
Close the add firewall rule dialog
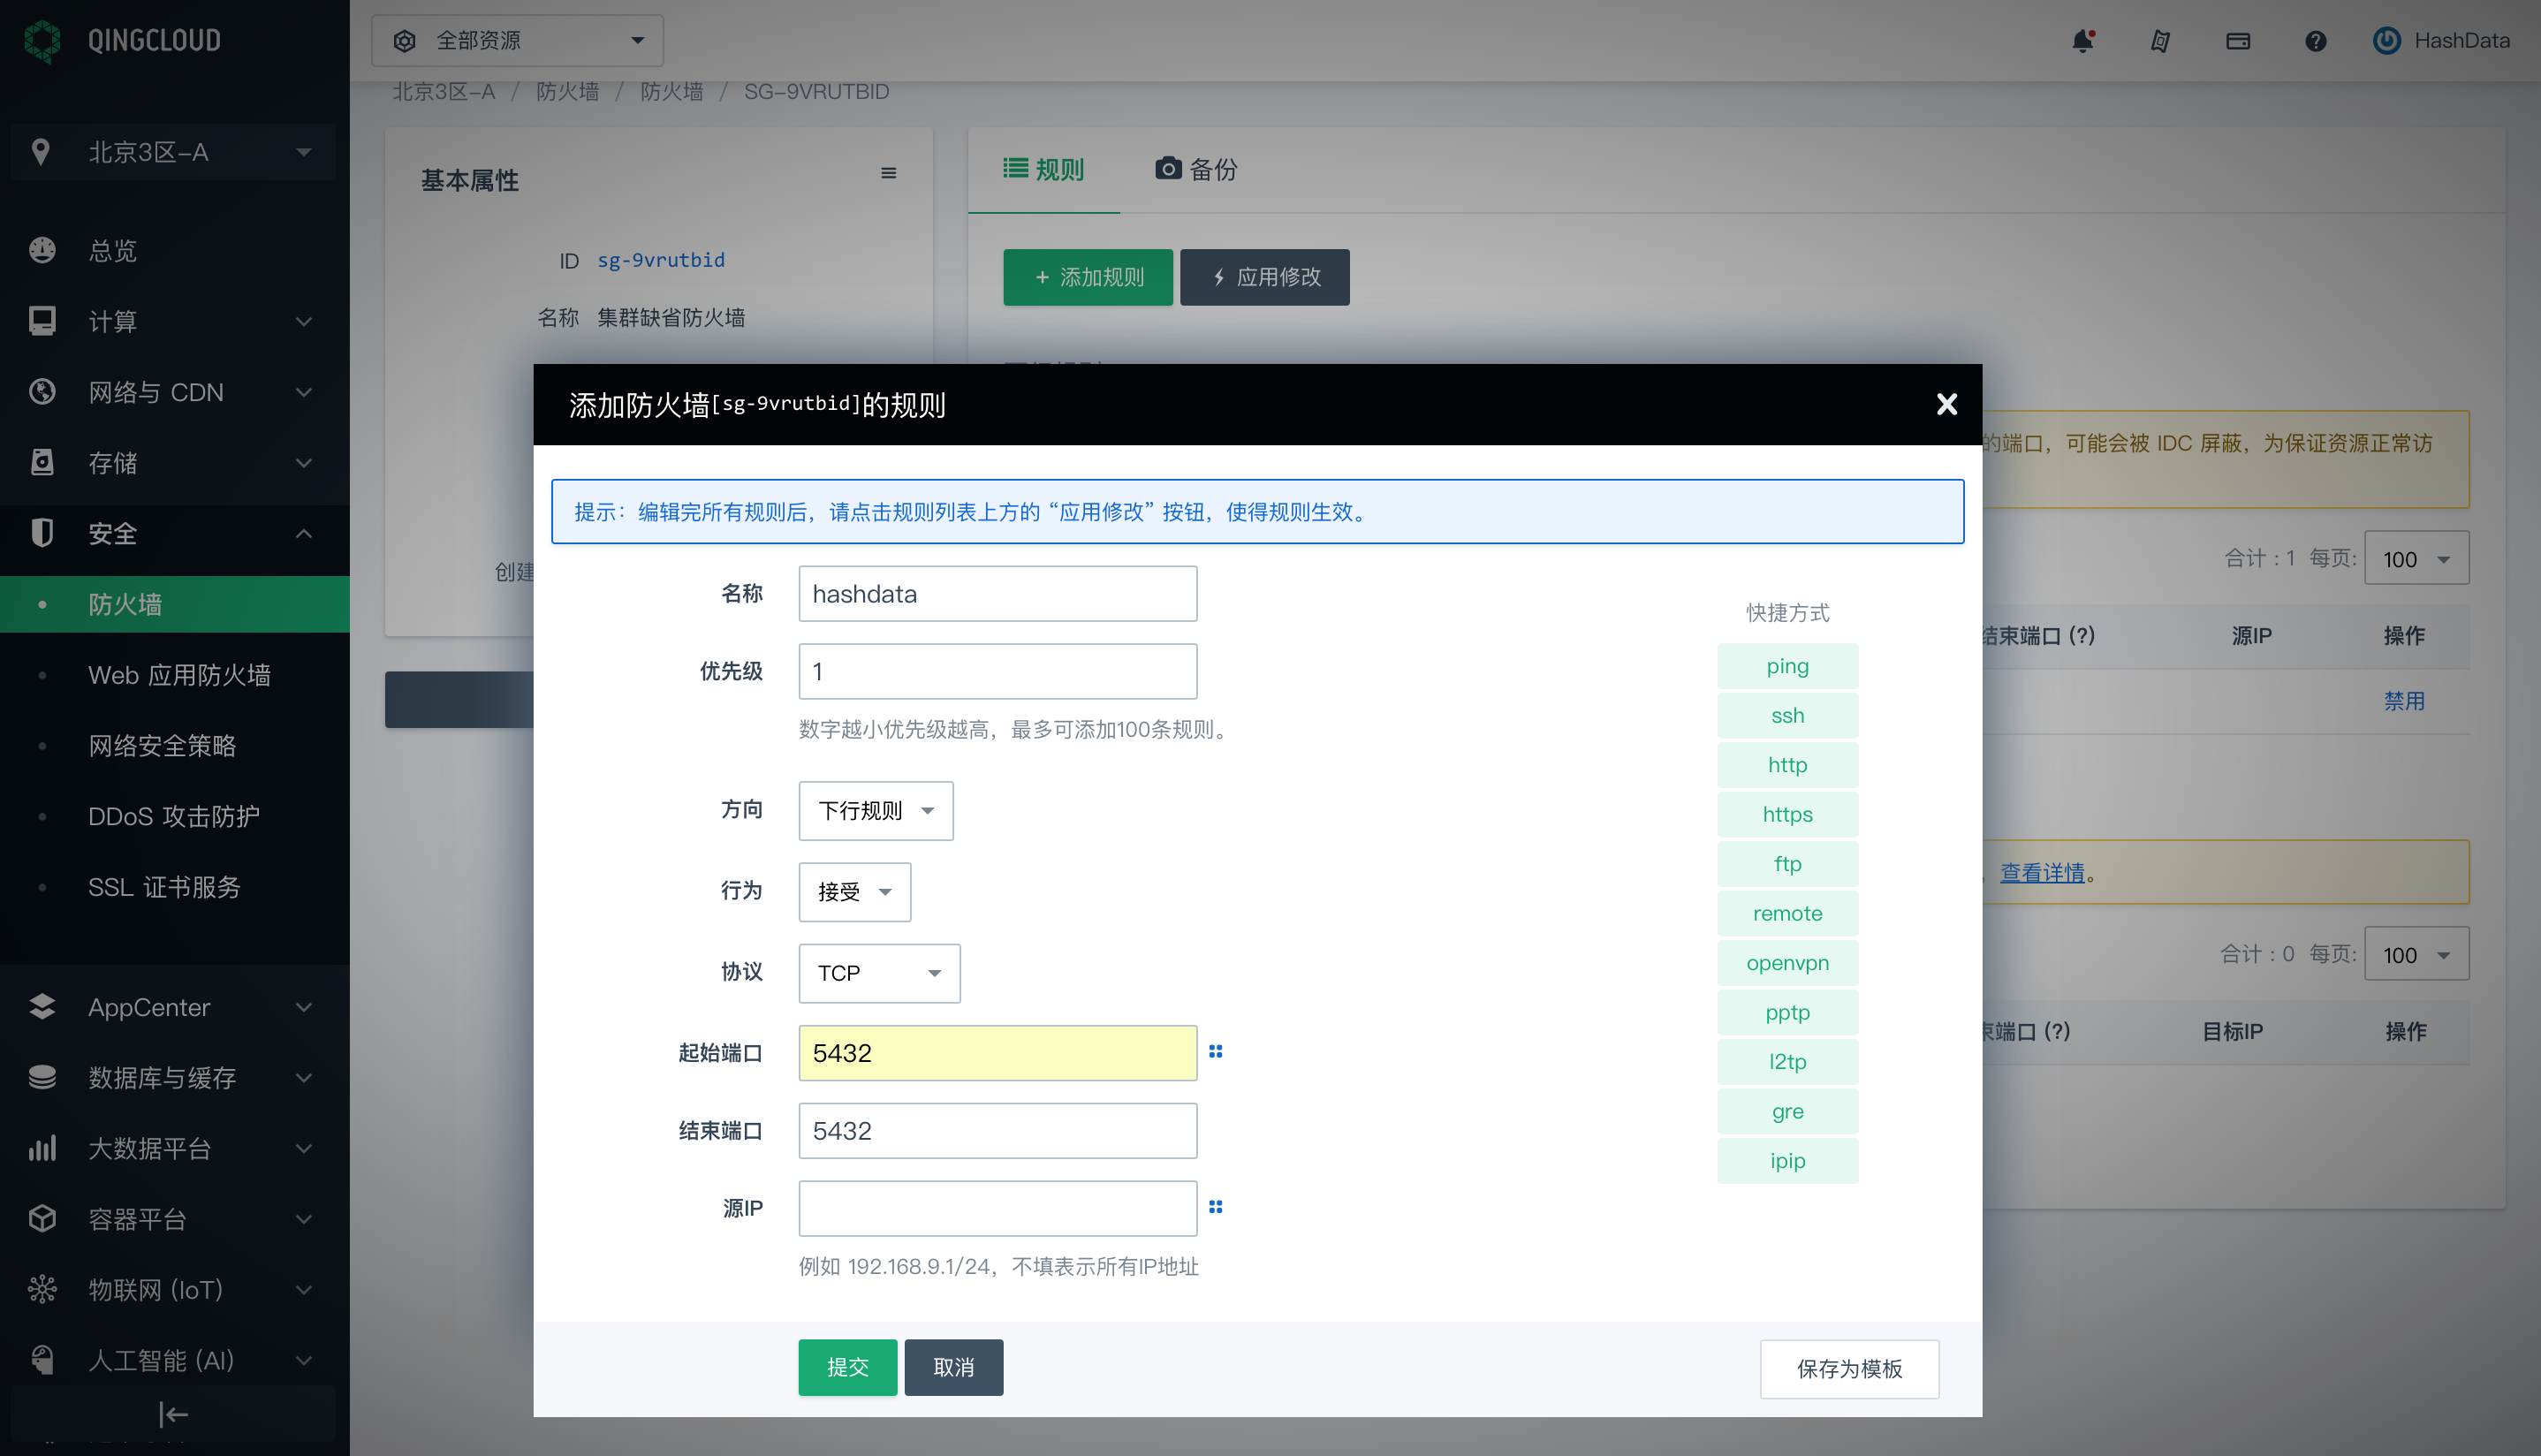click(x=1946, y=404)
